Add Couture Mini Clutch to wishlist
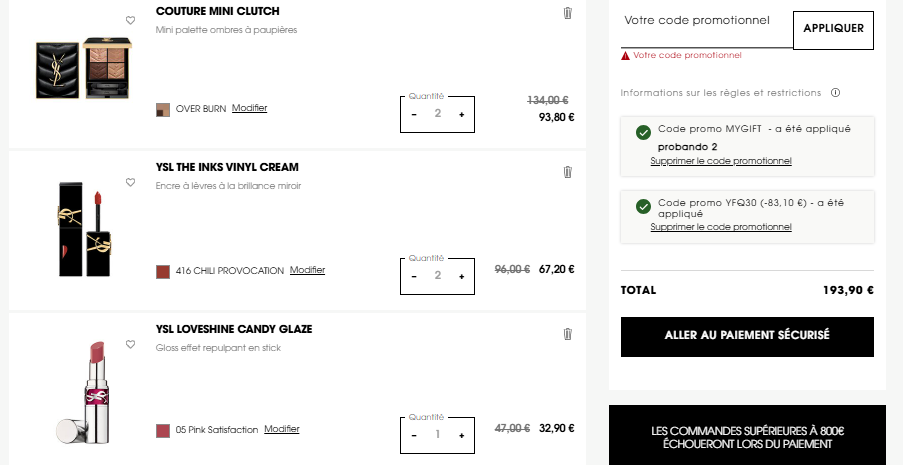The image size is (903, 465). point(130,20)
